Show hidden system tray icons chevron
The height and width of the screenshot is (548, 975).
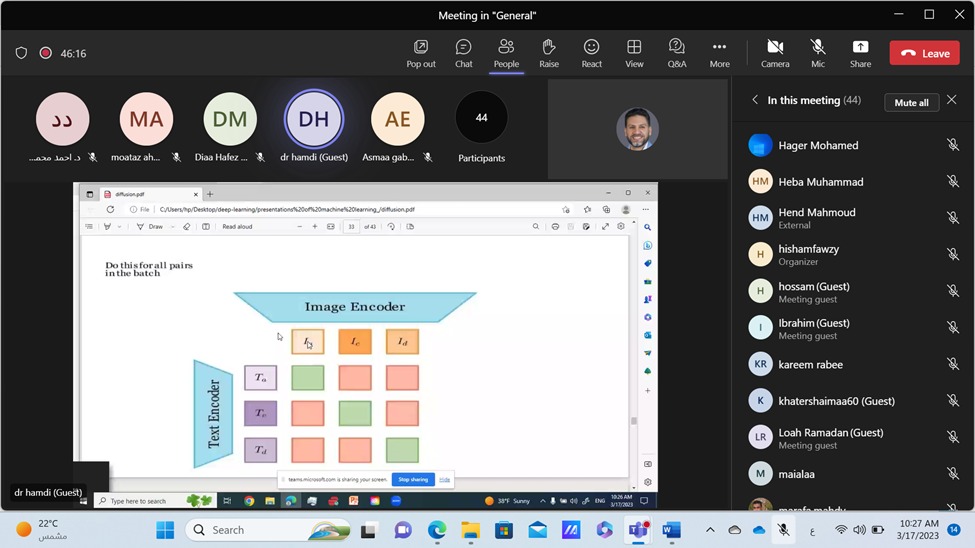[x=710, y=530]
